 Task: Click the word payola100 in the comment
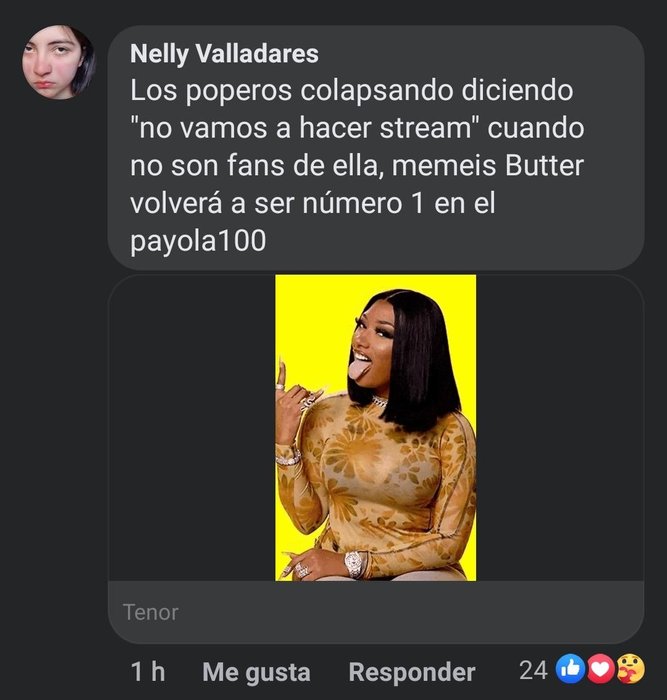click(198, 242)
